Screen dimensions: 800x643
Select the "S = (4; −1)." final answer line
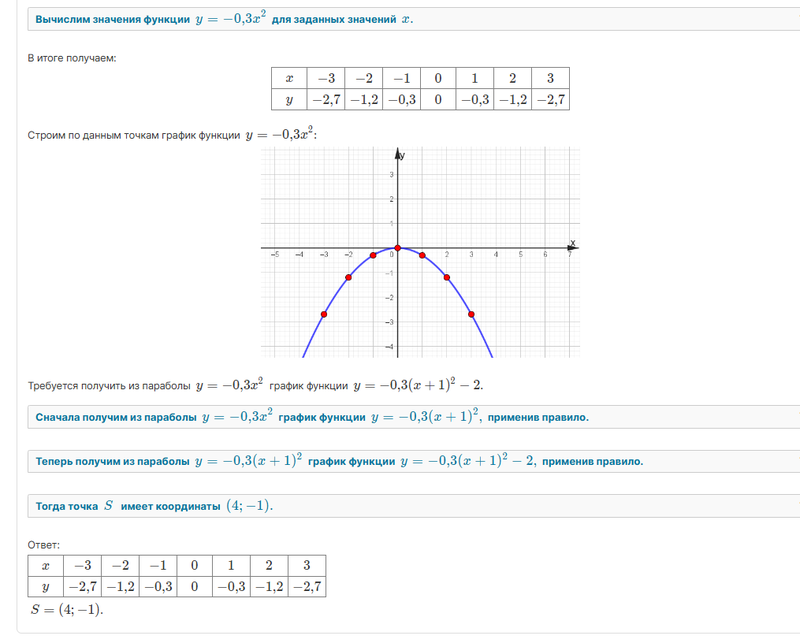click(x=68, y=609)
